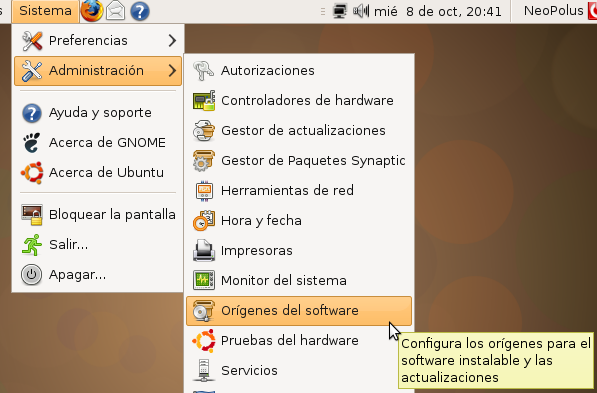Click the circuit card Controladores icon

(204, 101)
